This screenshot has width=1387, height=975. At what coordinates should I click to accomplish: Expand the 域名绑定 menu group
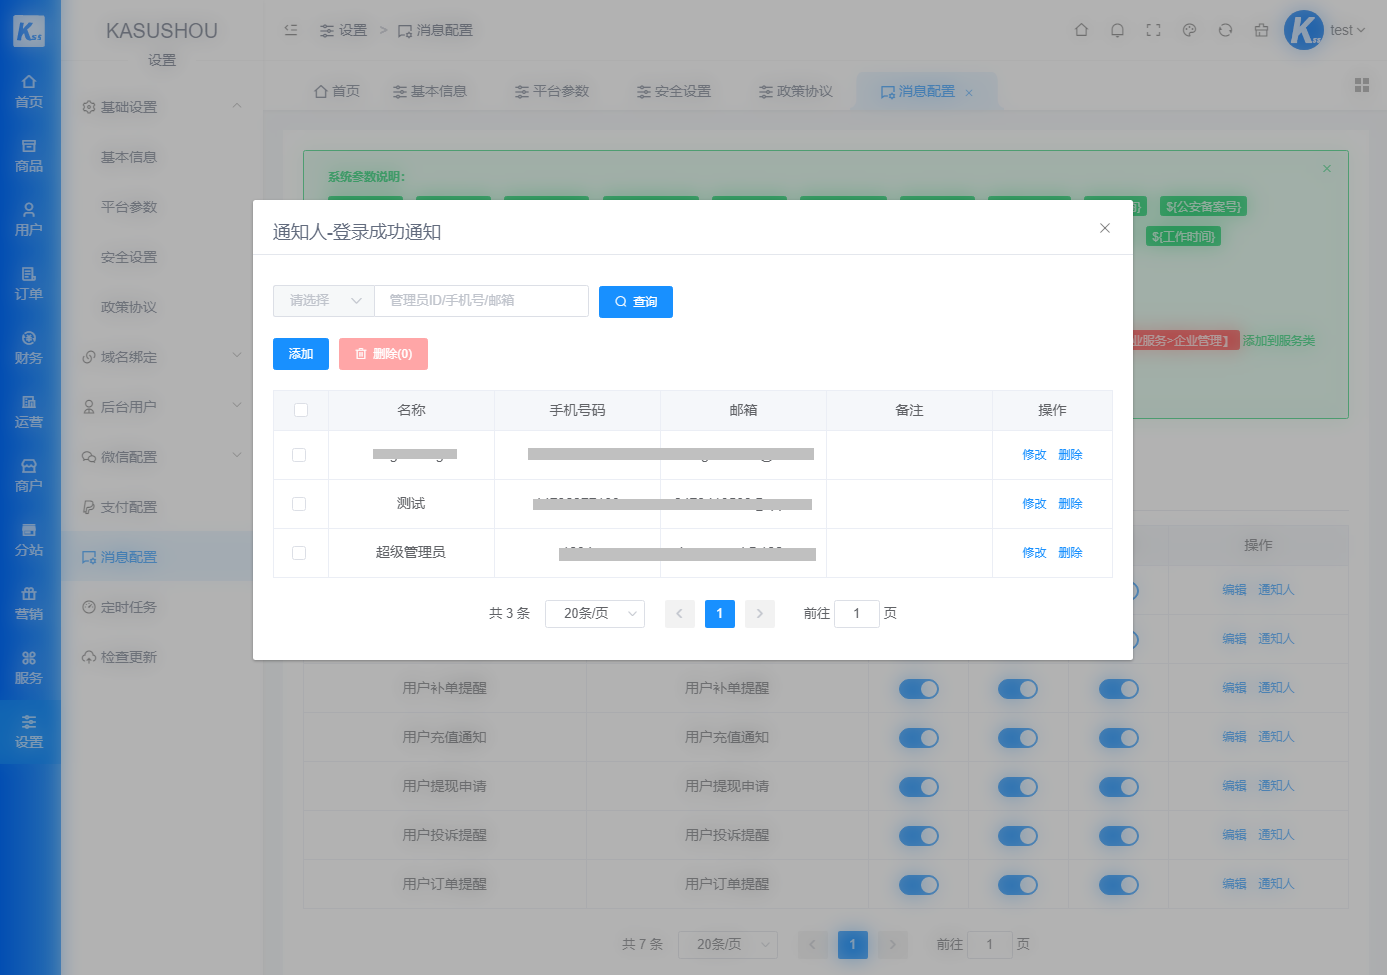click(161, 357)
